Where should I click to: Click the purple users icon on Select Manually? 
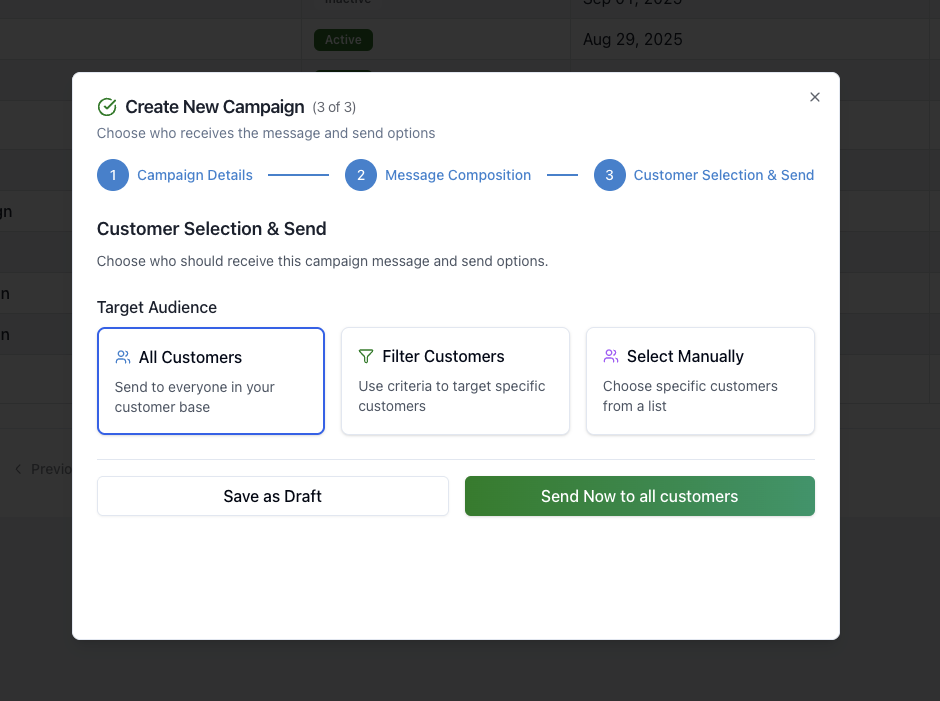(611, 356)
